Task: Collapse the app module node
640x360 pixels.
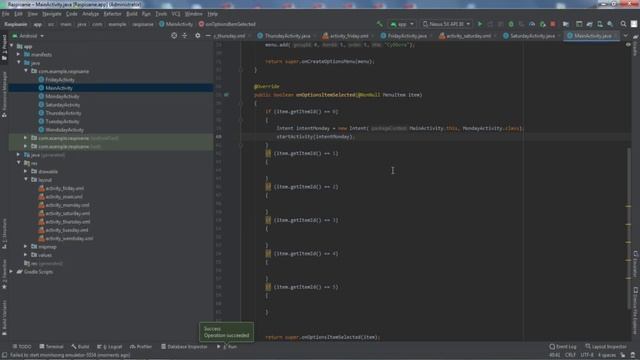Action: pyautogui.click(x=12, y=46)
